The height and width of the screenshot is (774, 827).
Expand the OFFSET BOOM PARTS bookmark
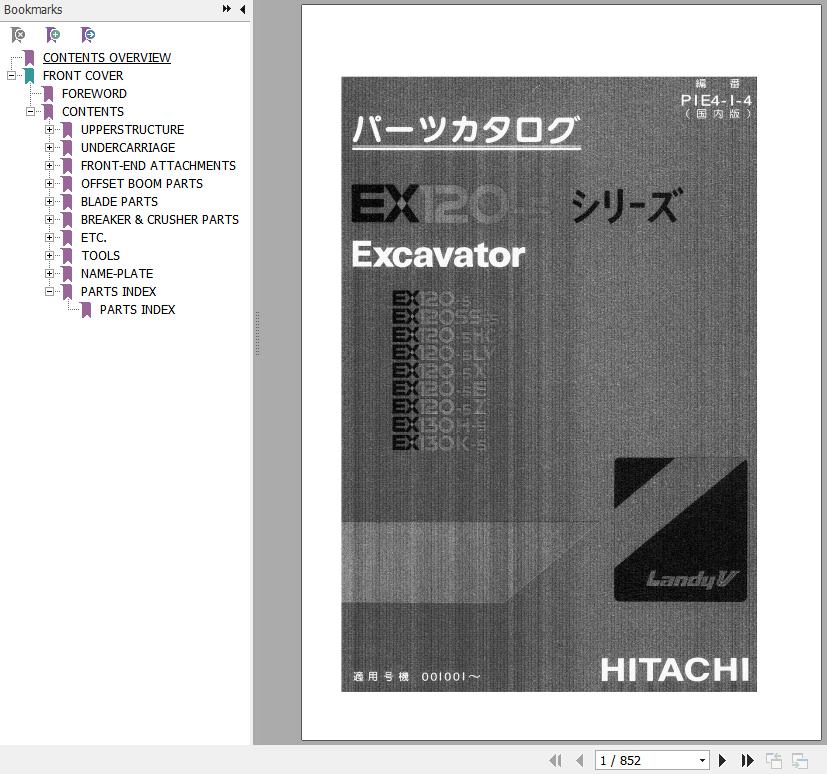49,183
